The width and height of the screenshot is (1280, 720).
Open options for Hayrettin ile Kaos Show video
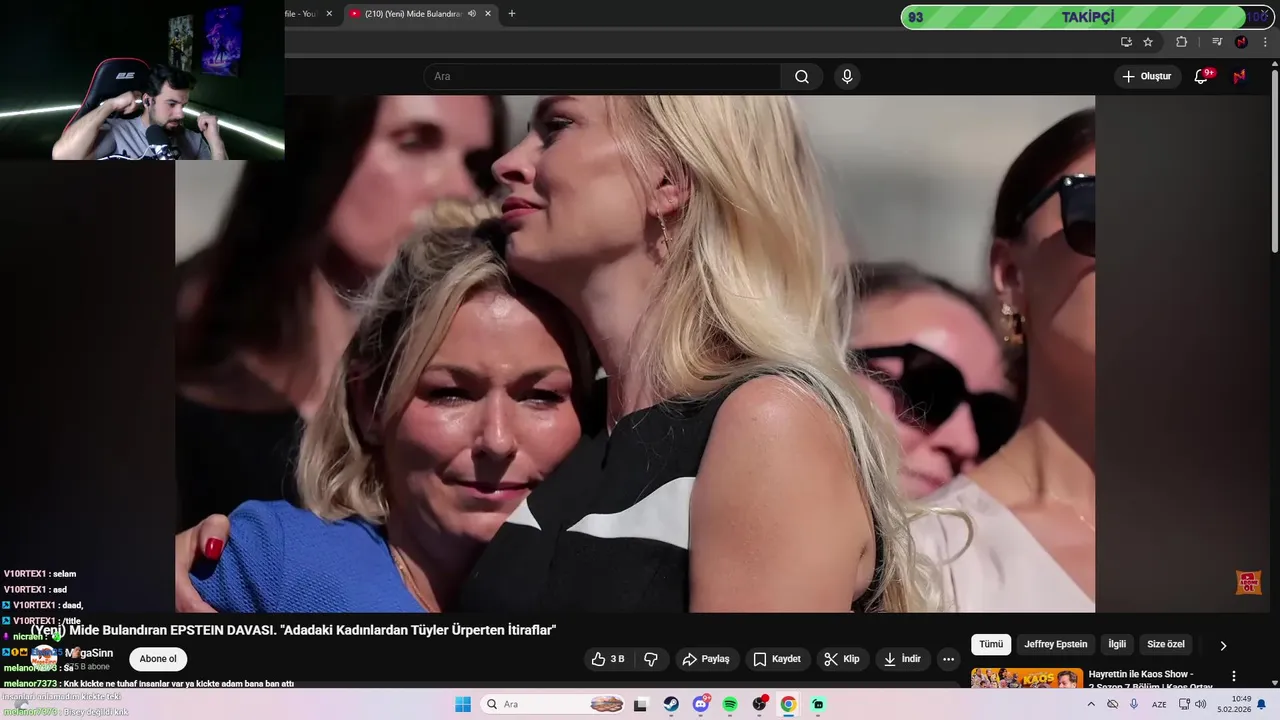1234,676
